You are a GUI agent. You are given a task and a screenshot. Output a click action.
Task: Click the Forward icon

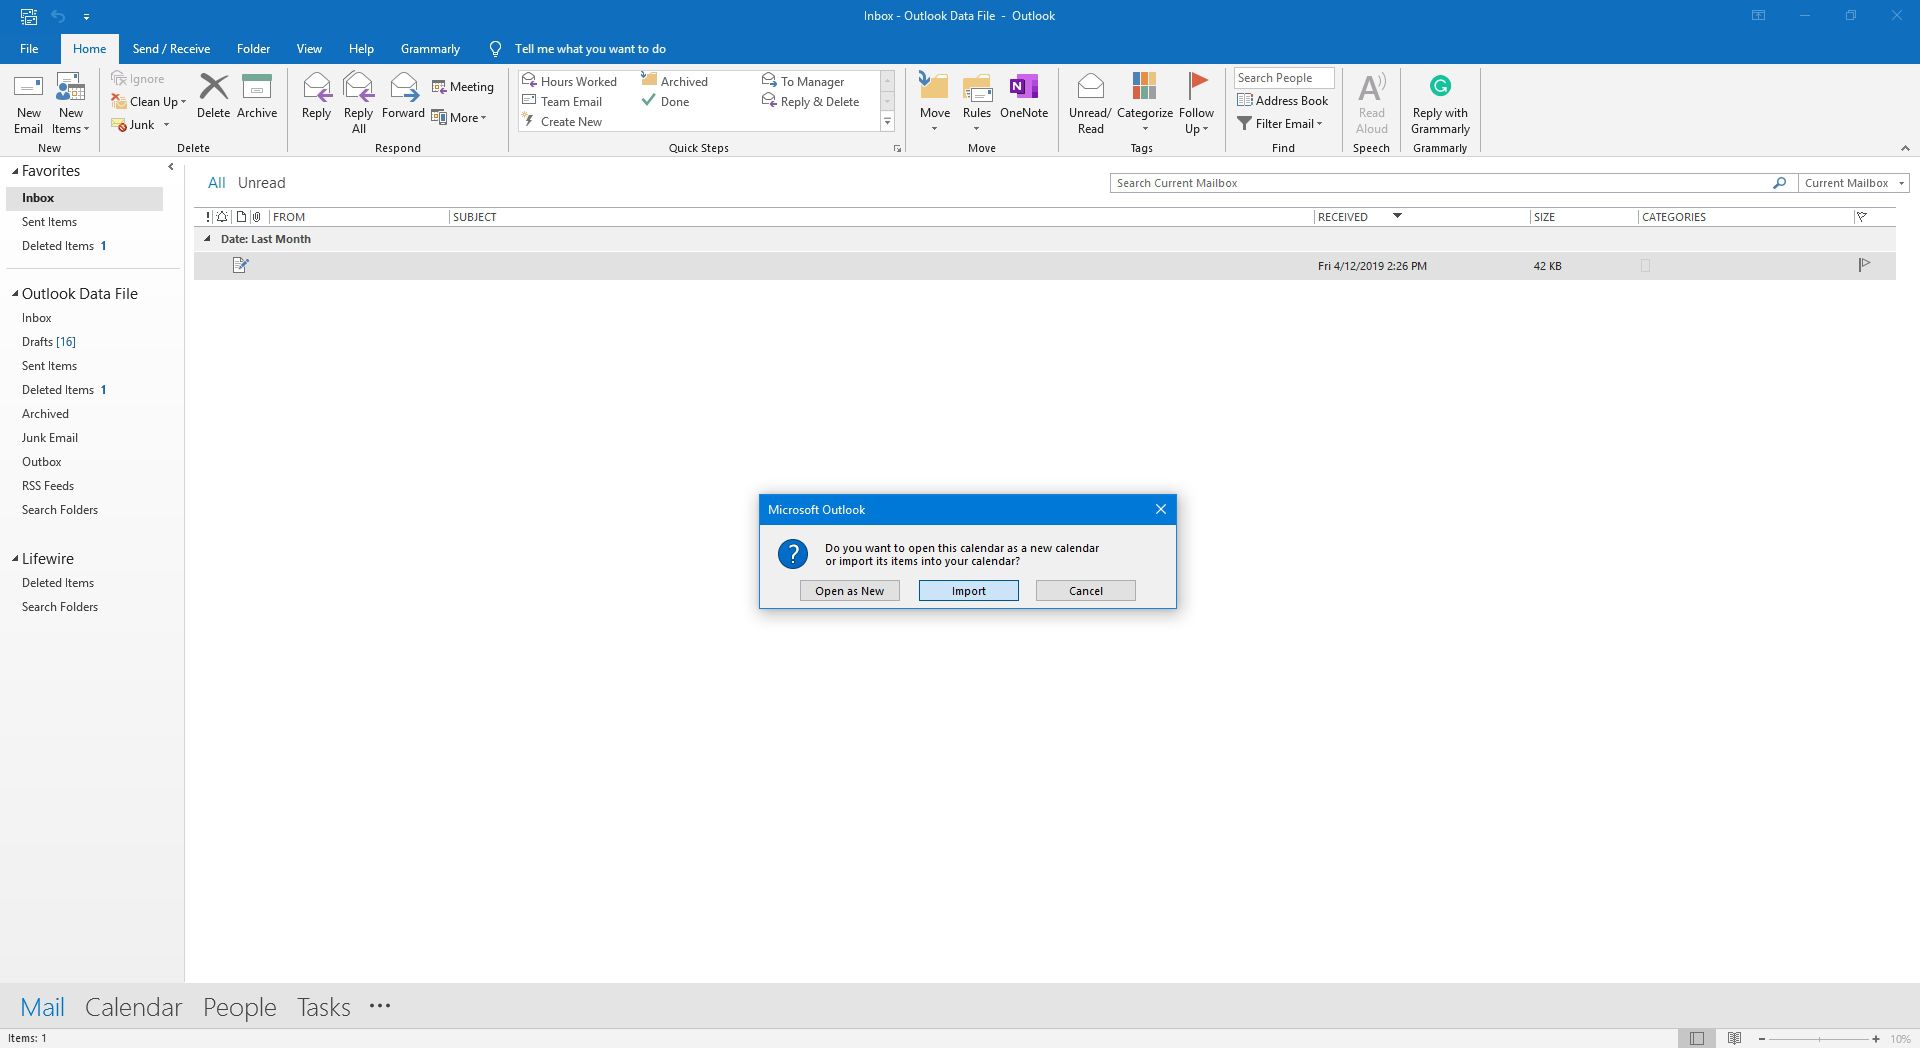403,97
